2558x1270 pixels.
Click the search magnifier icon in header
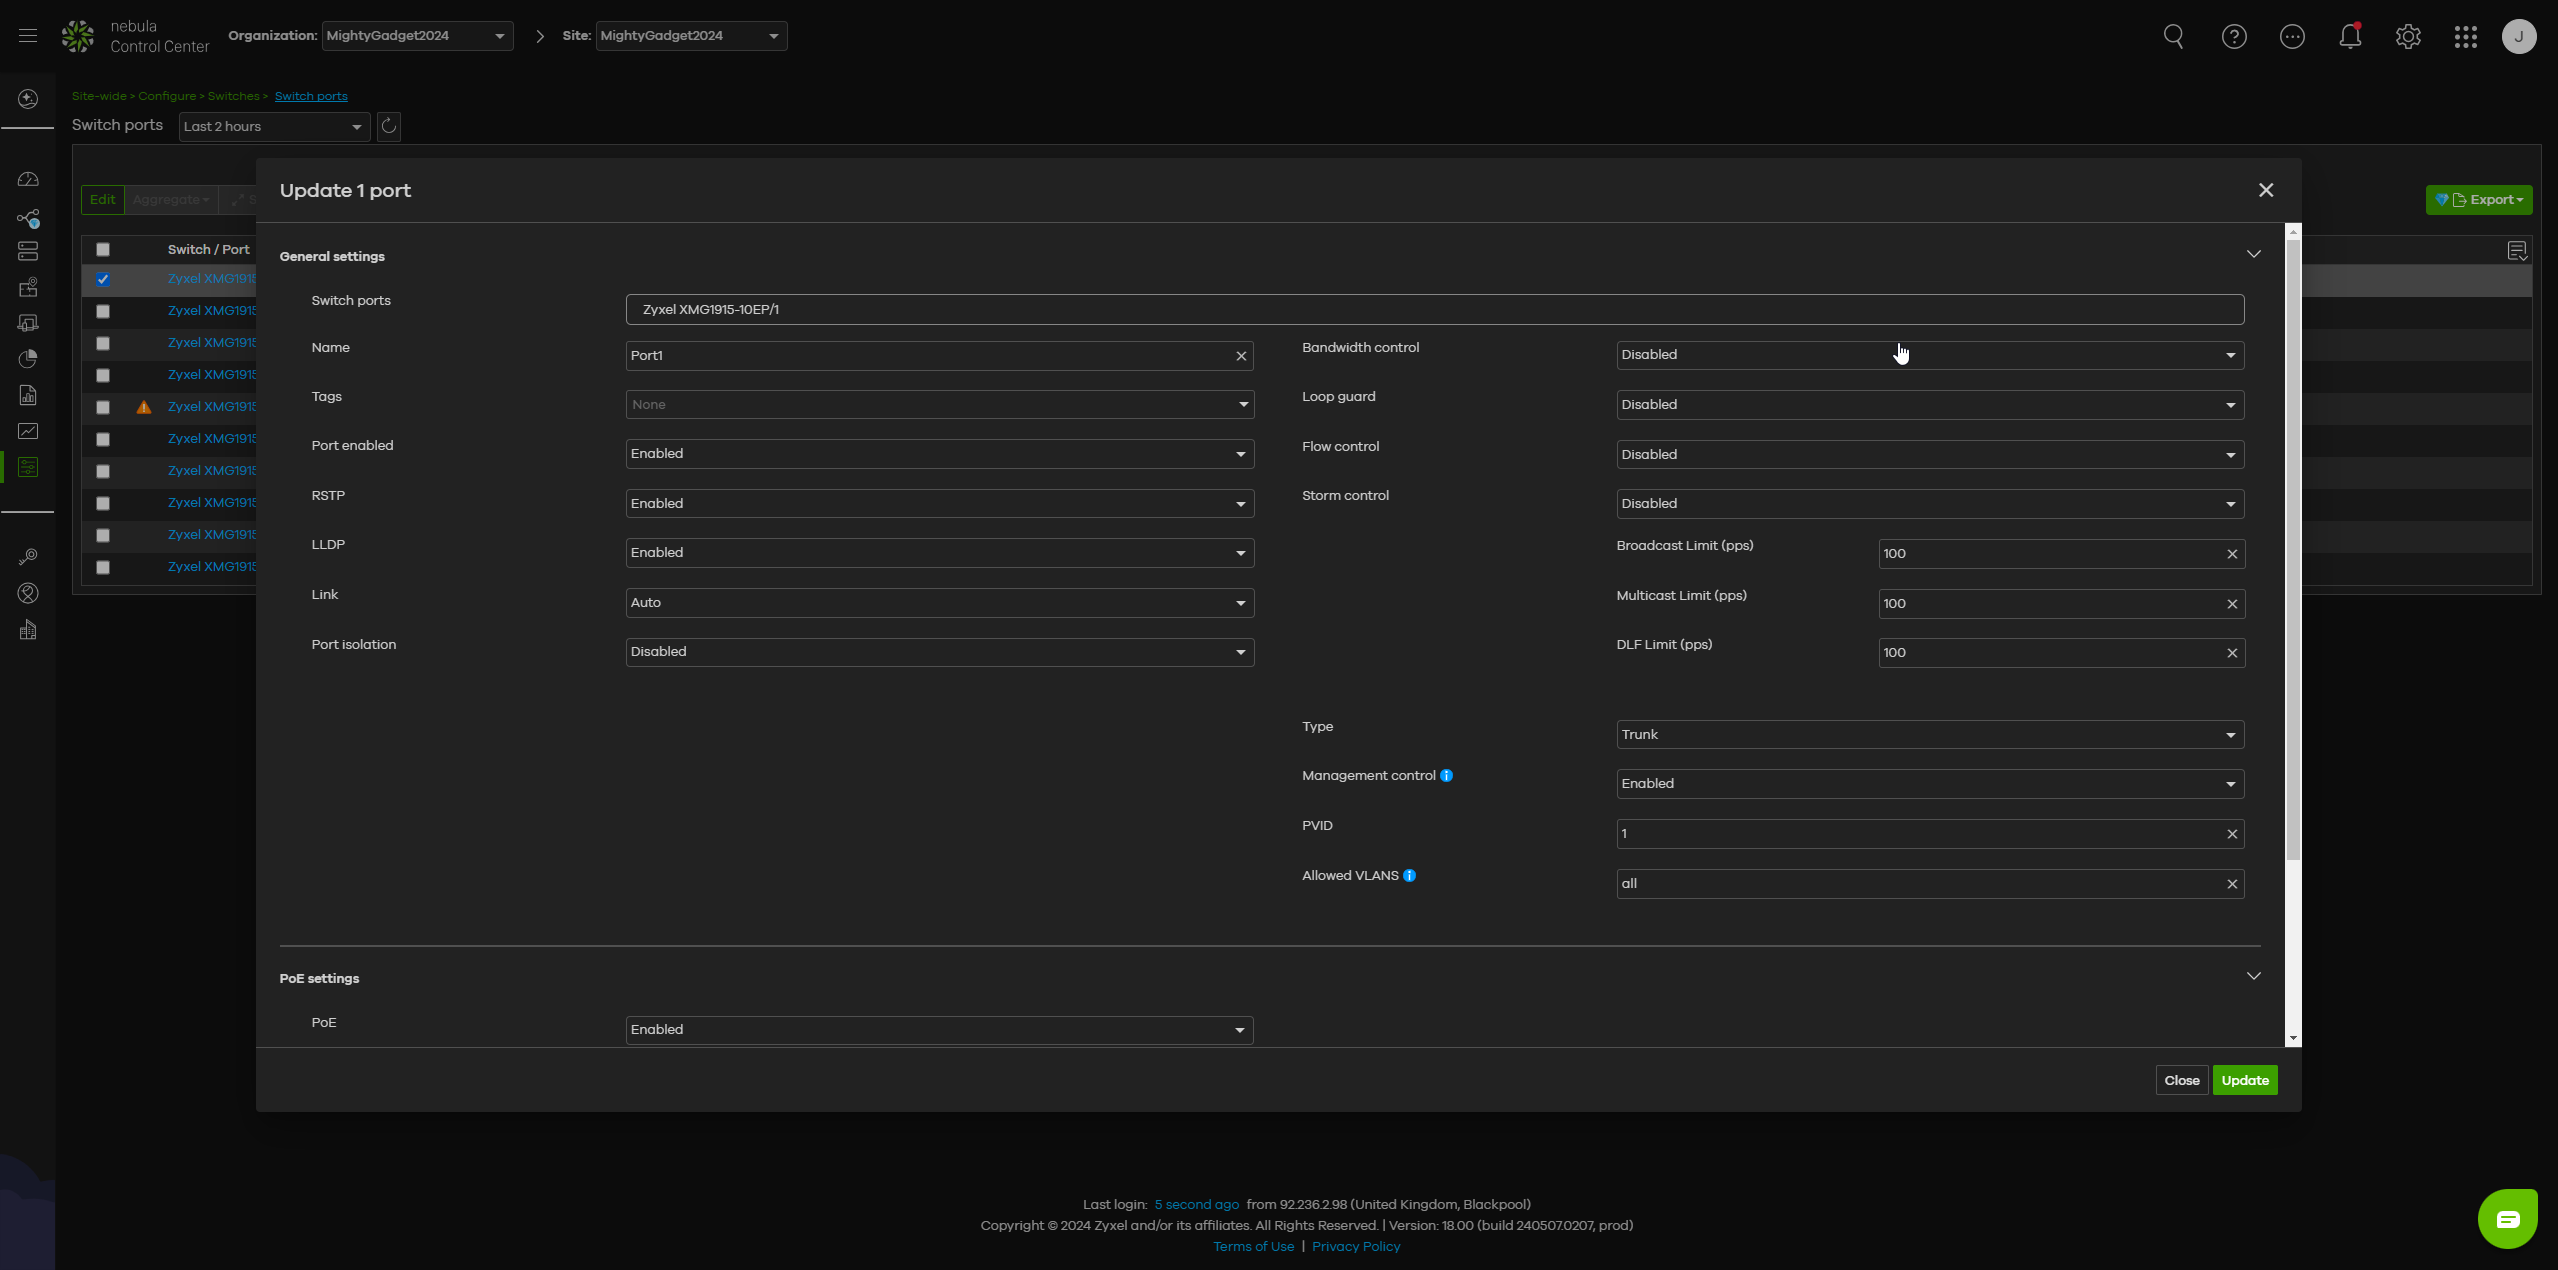click(2173, 36)
